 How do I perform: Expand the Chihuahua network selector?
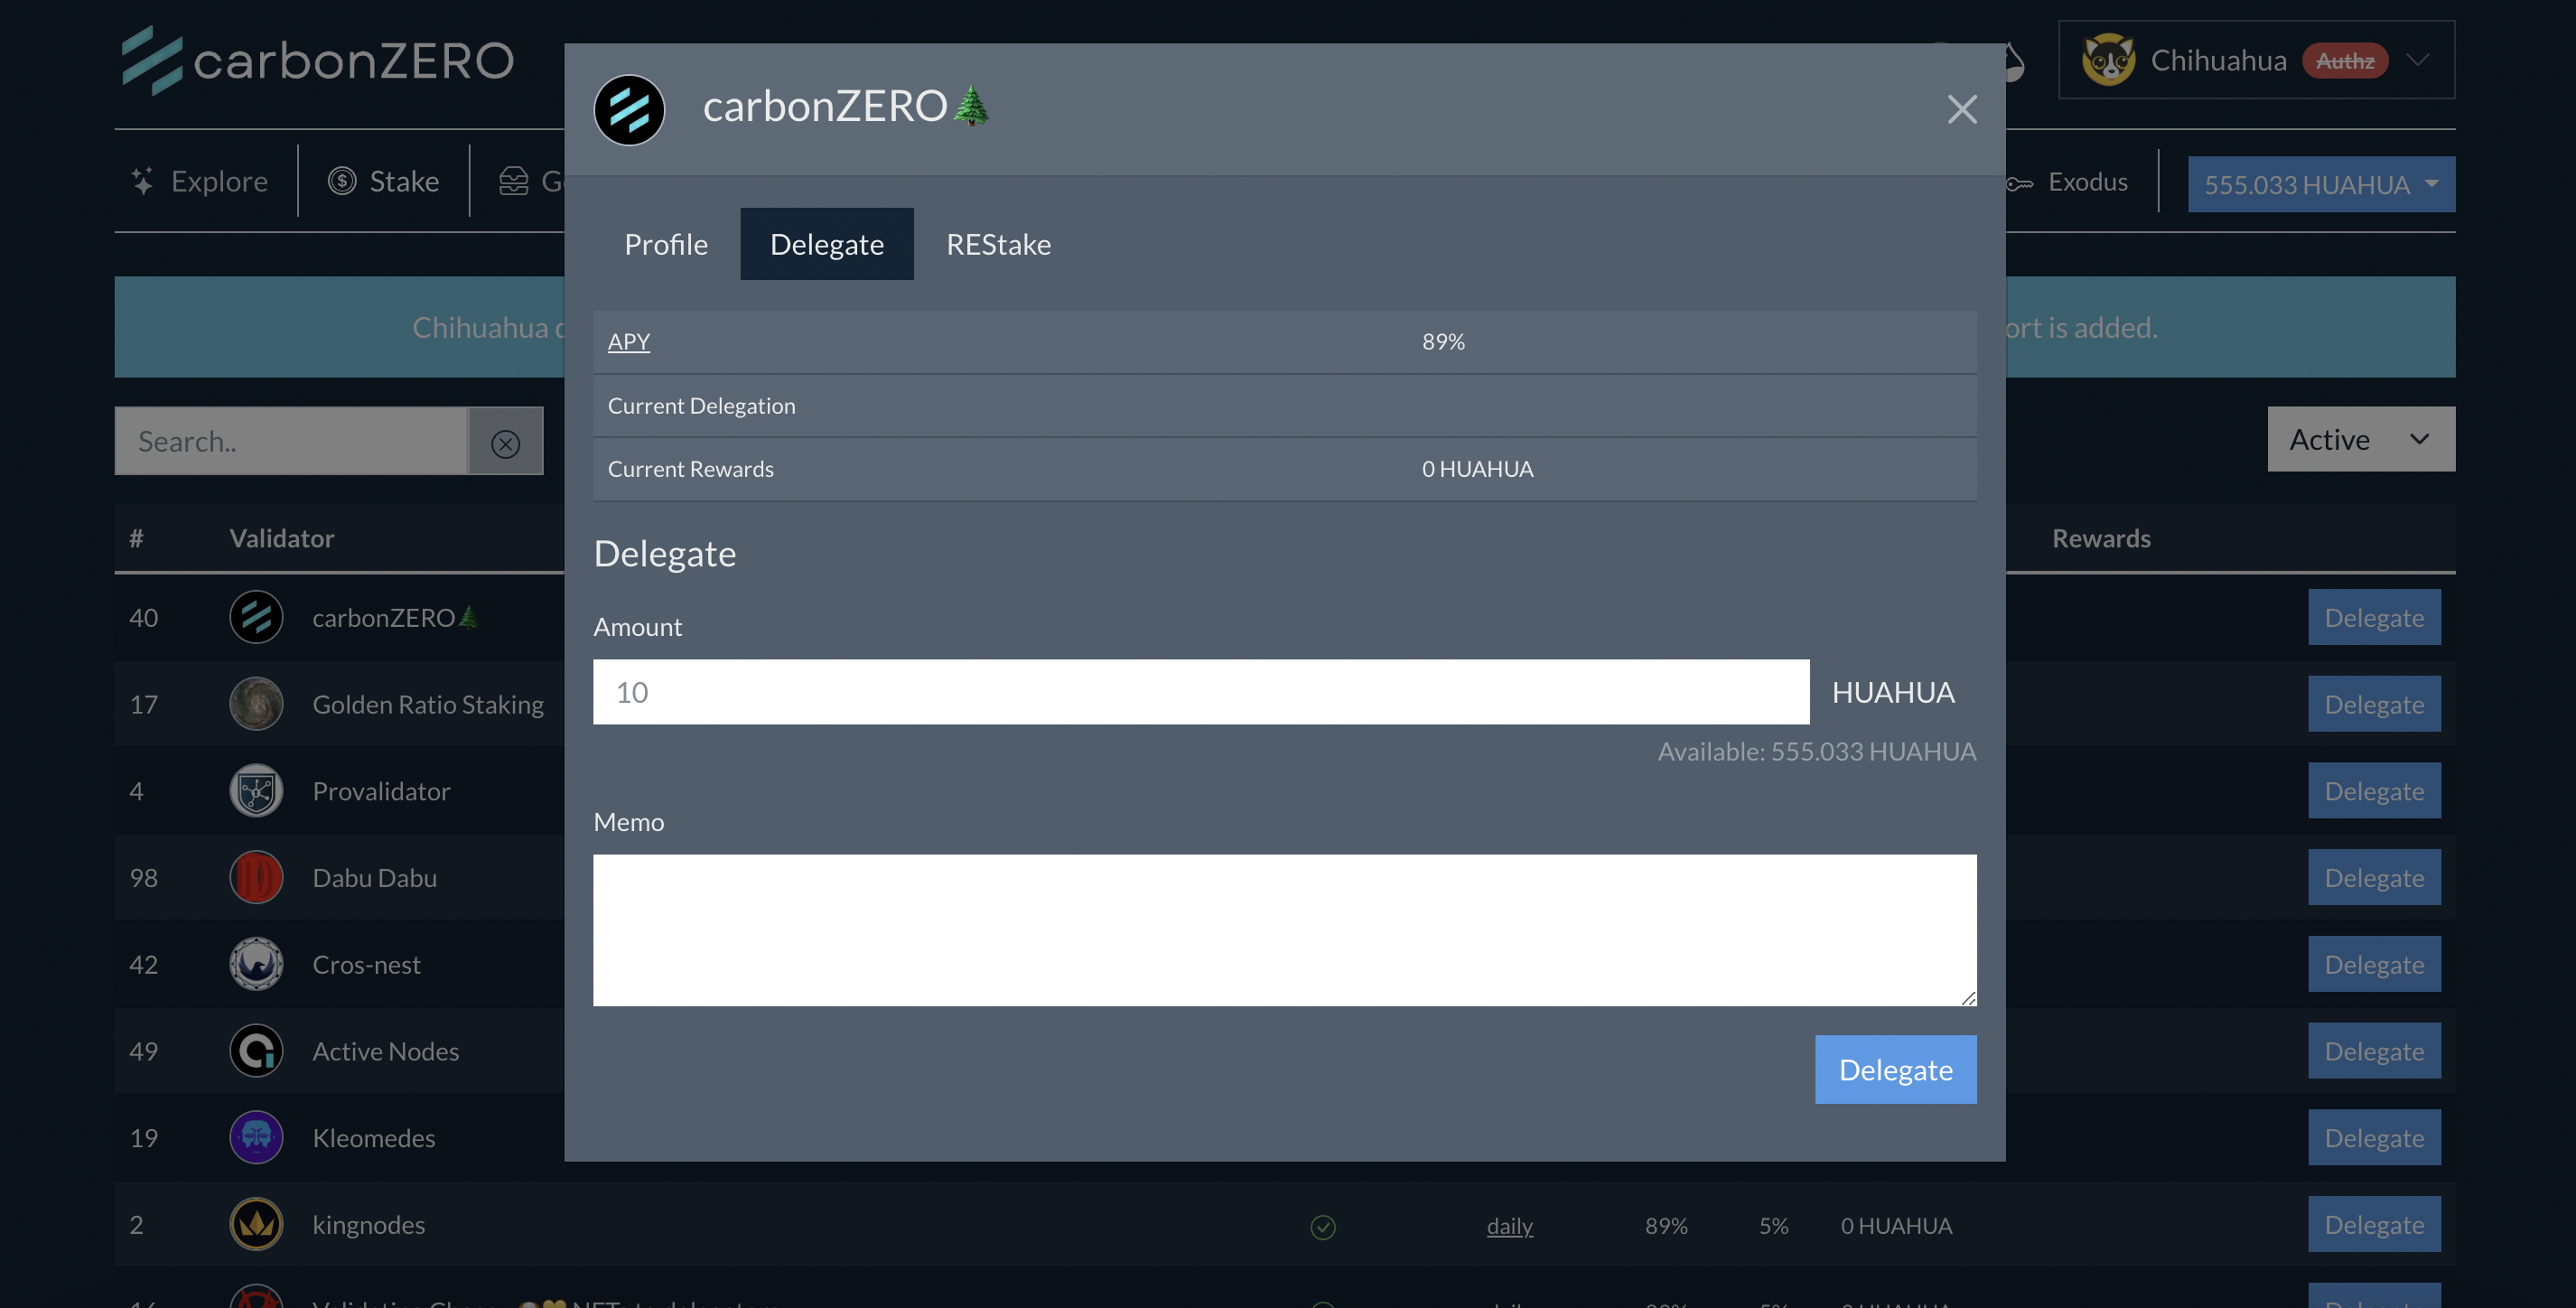point(2256,60)
